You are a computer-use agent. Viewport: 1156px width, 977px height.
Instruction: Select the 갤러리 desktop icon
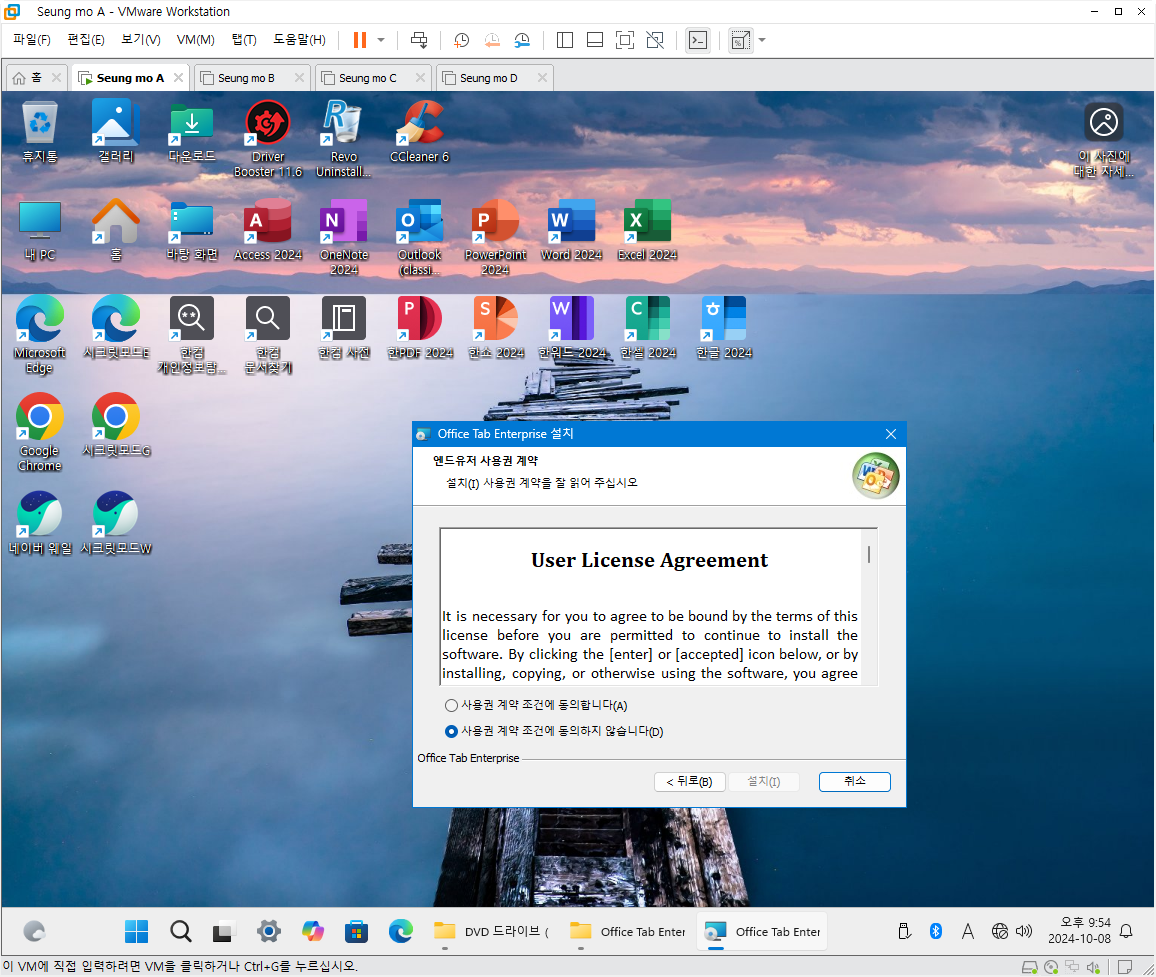pos(116,133)
